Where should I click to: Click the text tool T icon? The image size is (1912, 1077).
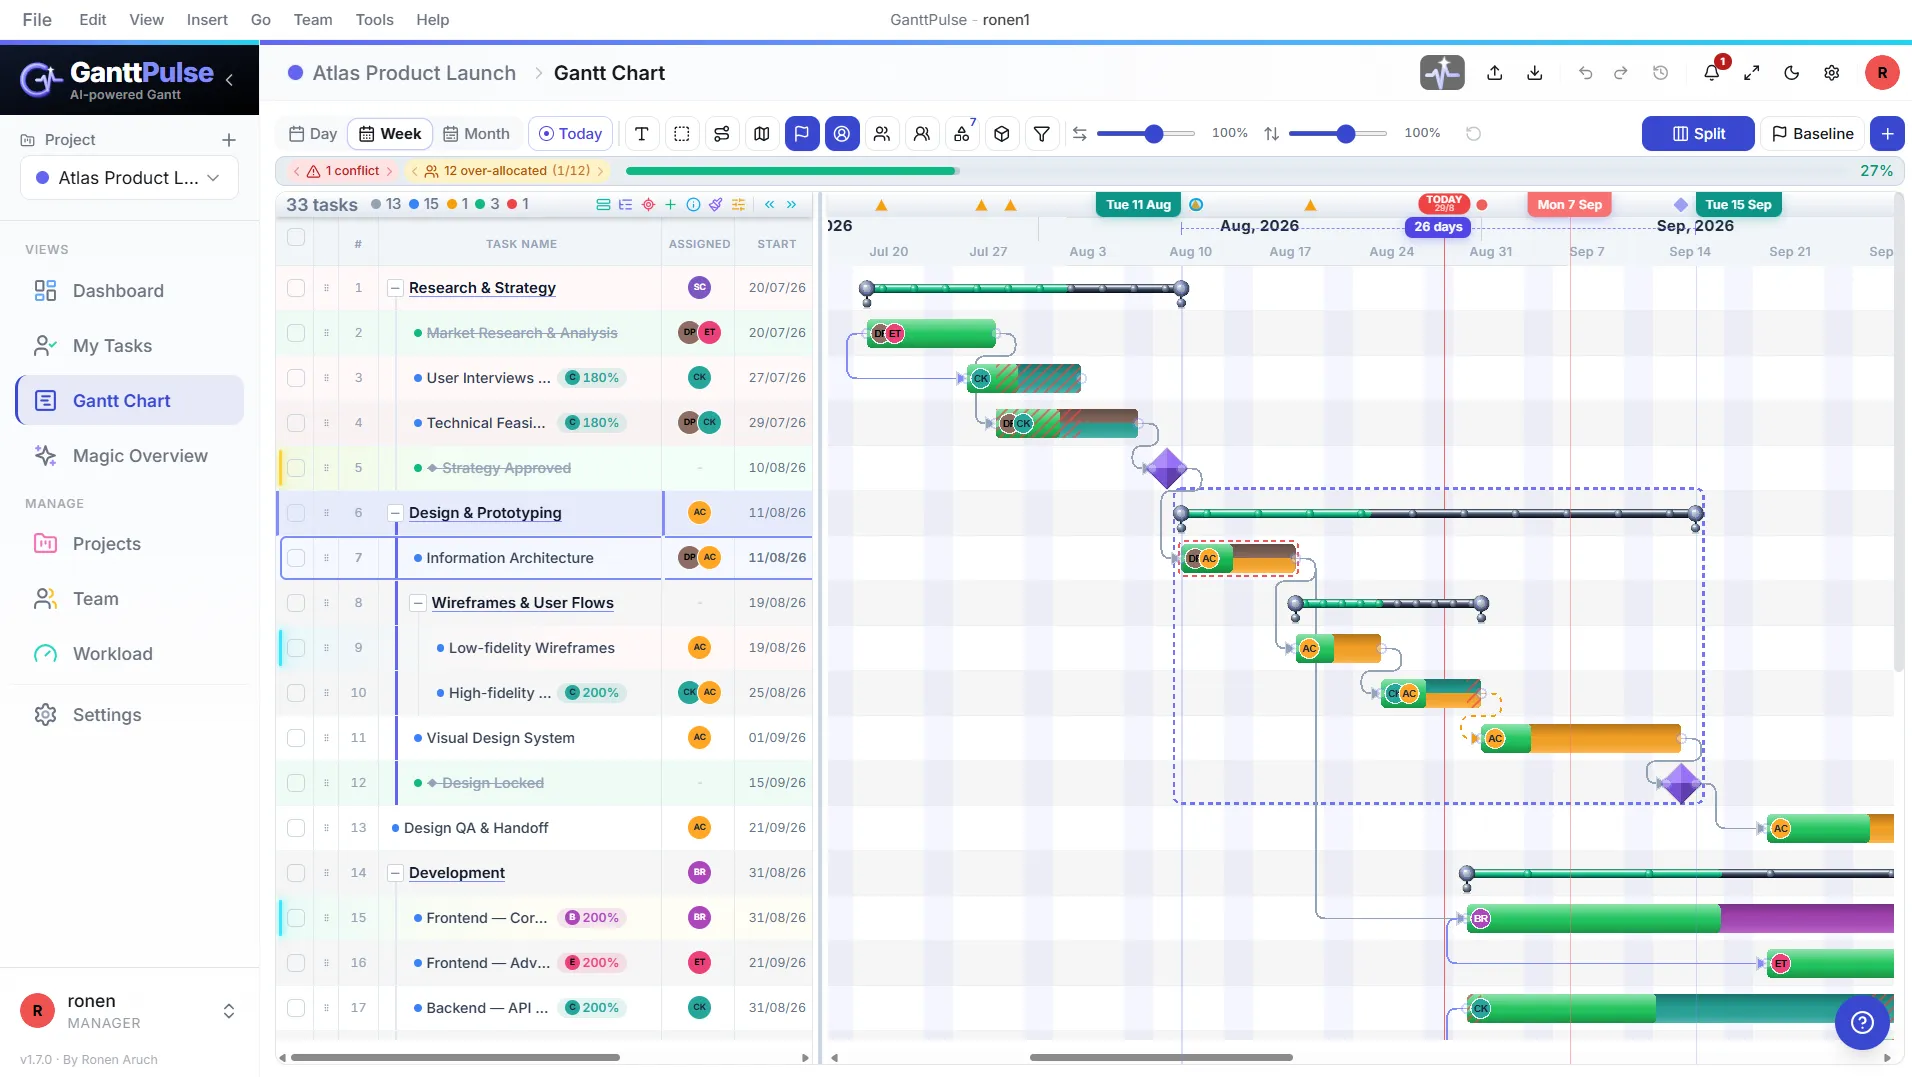(642, 134)
